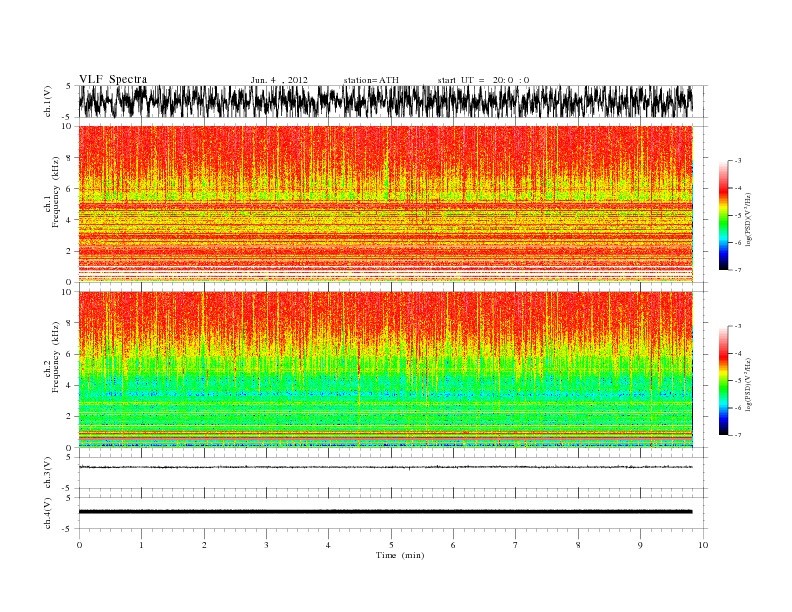Click the 'ch.2 Frequency (kHz)' axis label
The width and height of the screenshot is (792, 612).
52,357
